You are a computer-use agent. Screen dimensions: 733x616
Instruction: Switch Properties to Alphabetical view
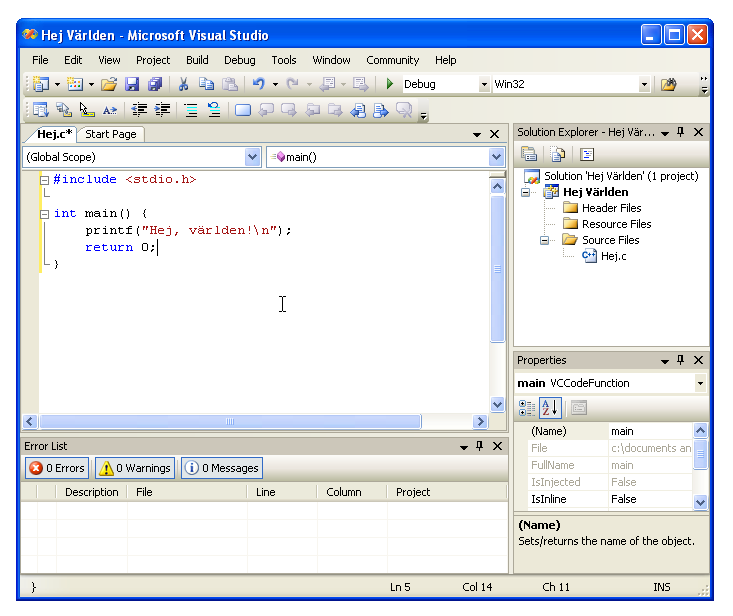pyautogui.click(x=550, y=408)
